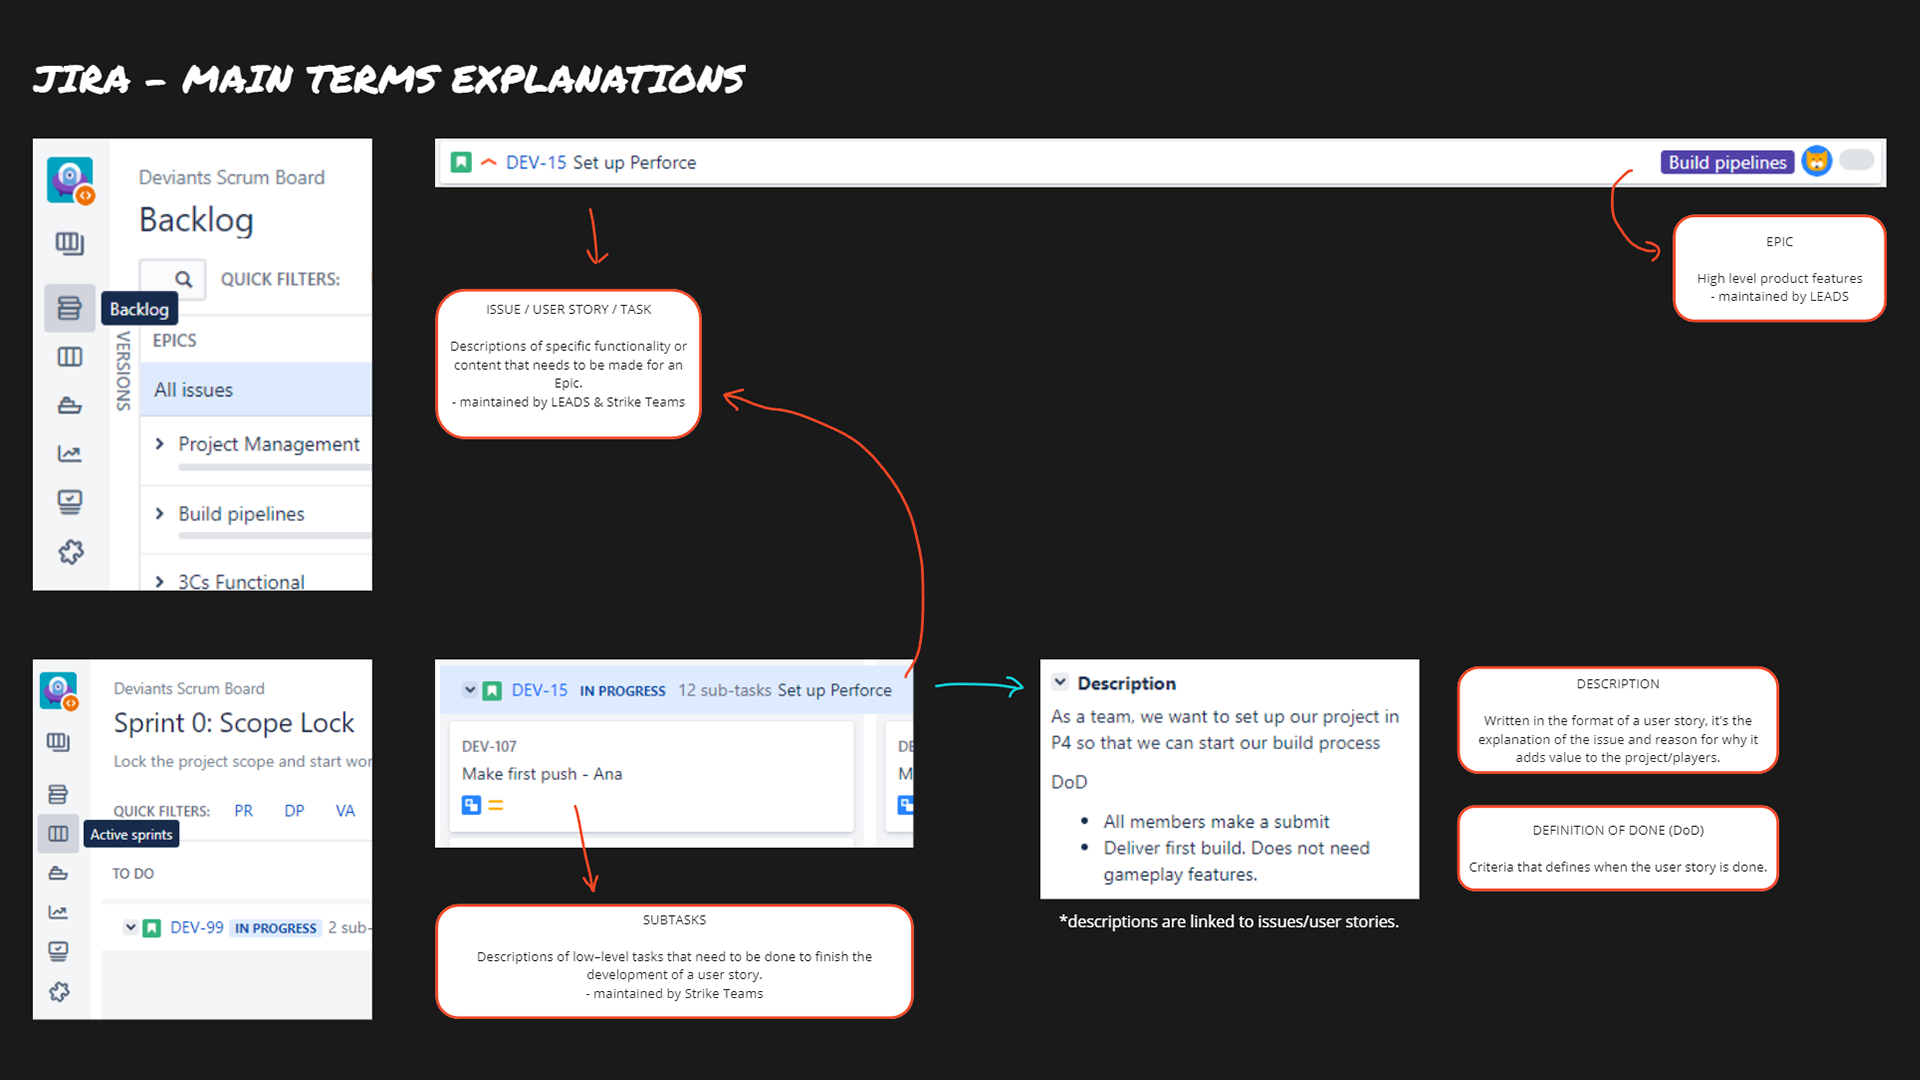Collapse the DEV-15 sub-tasks chevron
This screenshot has width=1920, height=1080.
(470, 689)
